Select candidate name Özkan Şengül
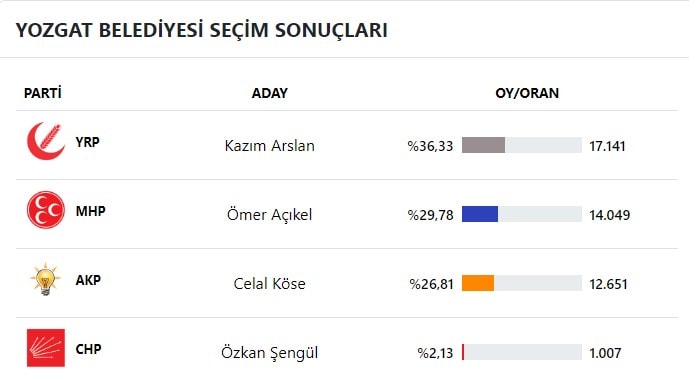689x377 pixels. pyautogui.click(x=269, y=353)
